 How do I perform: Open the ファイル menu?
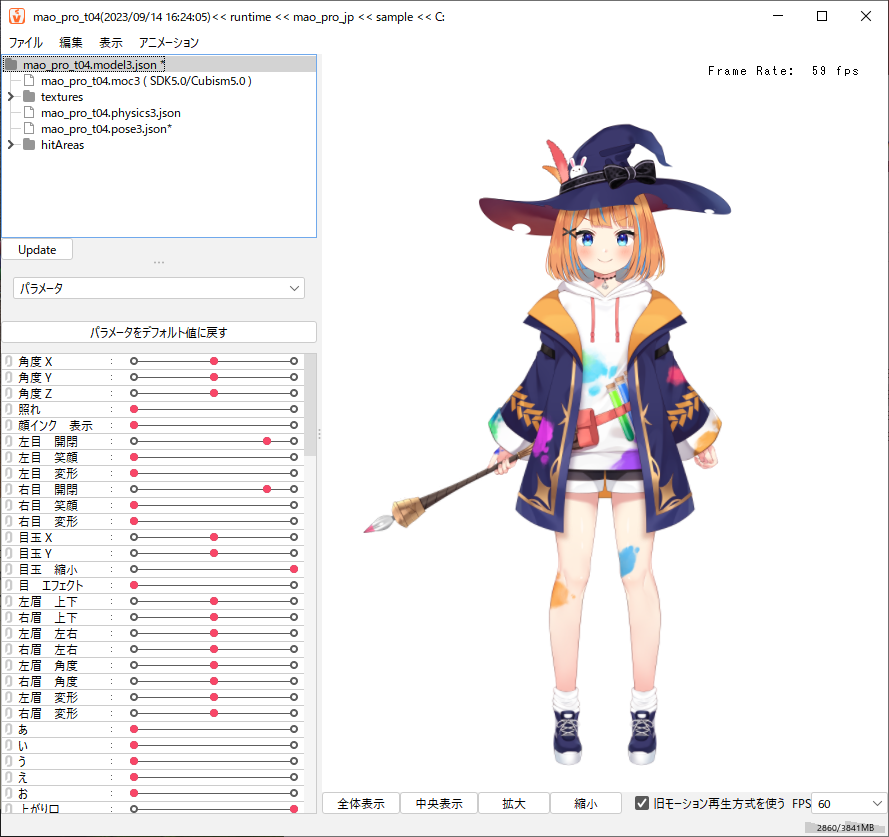25,43
